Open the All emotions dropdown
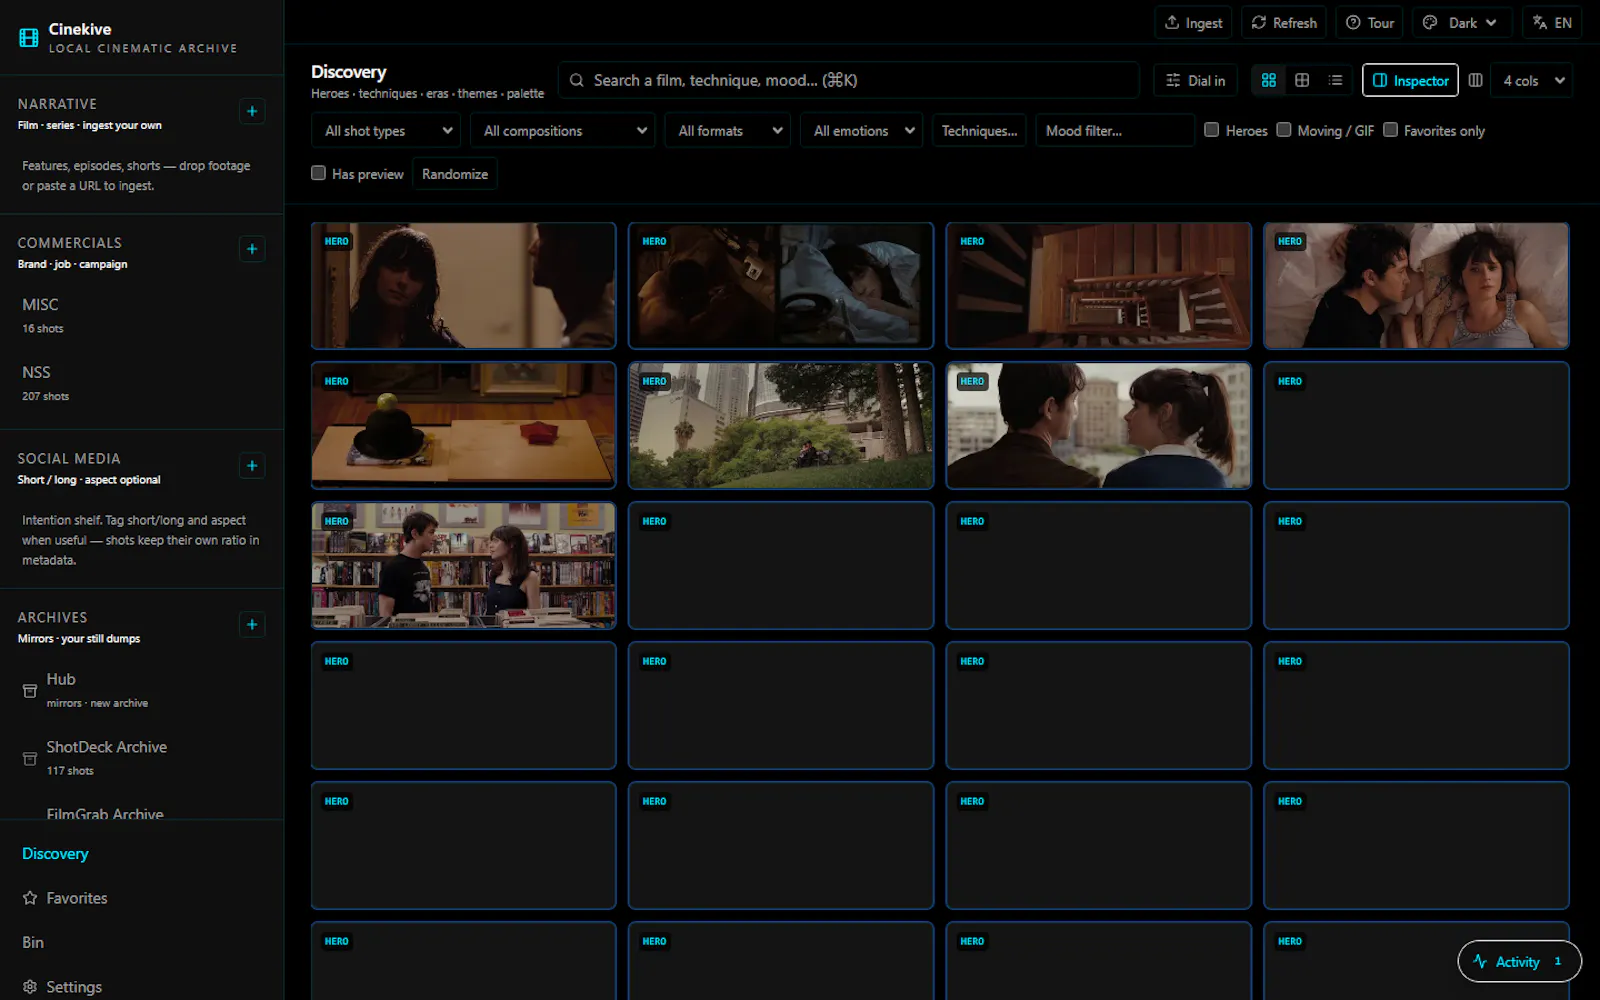The height and width of the screenshot is (1000, 1600). 861,131
